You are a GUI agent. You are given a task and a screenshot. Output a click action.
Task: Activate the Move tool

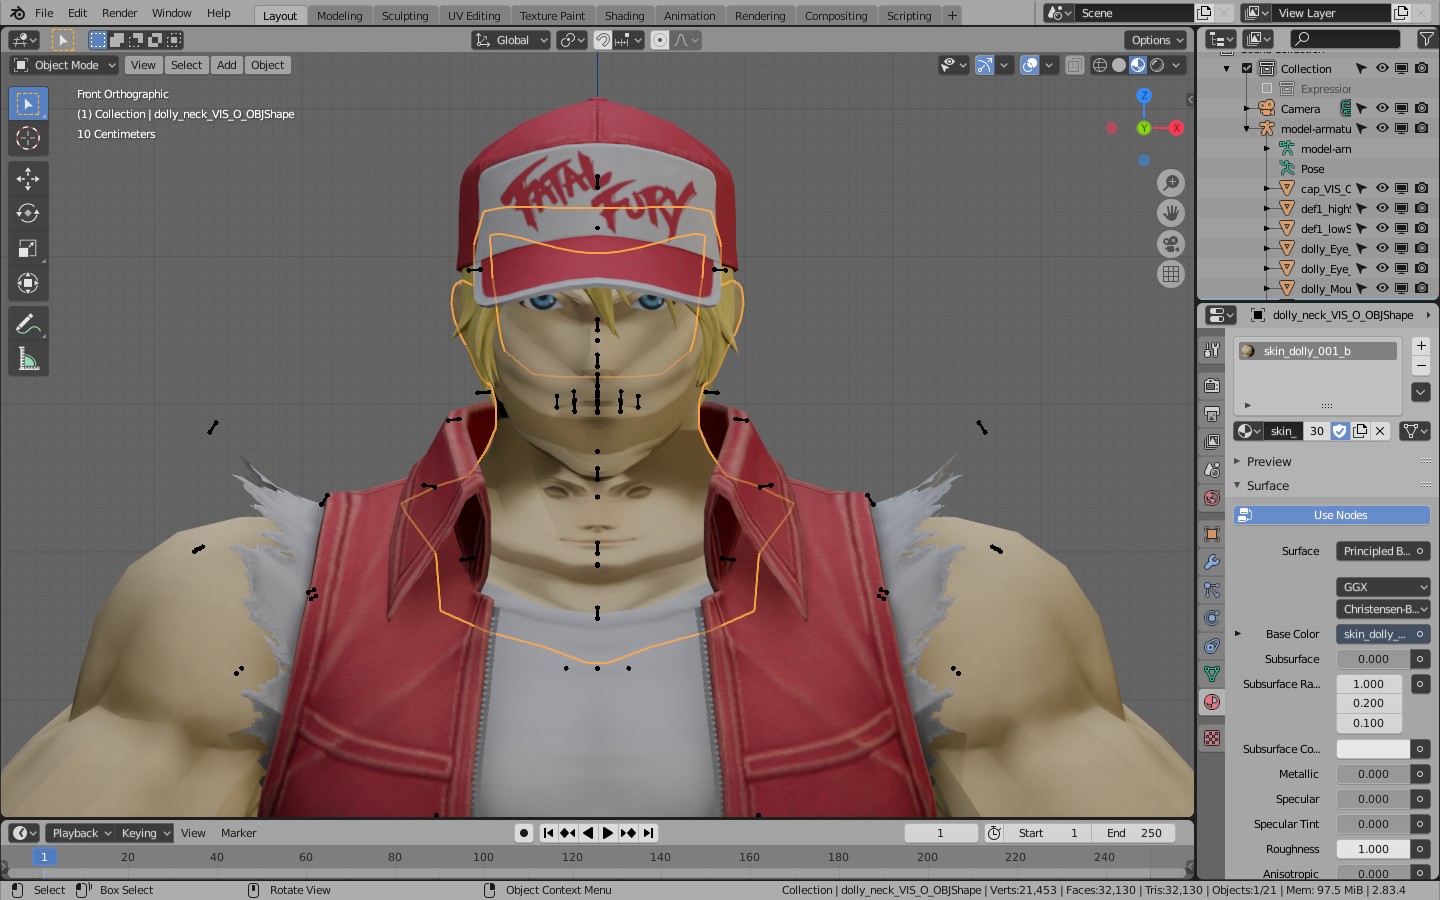pyautogui.click(x=28, y=179)
